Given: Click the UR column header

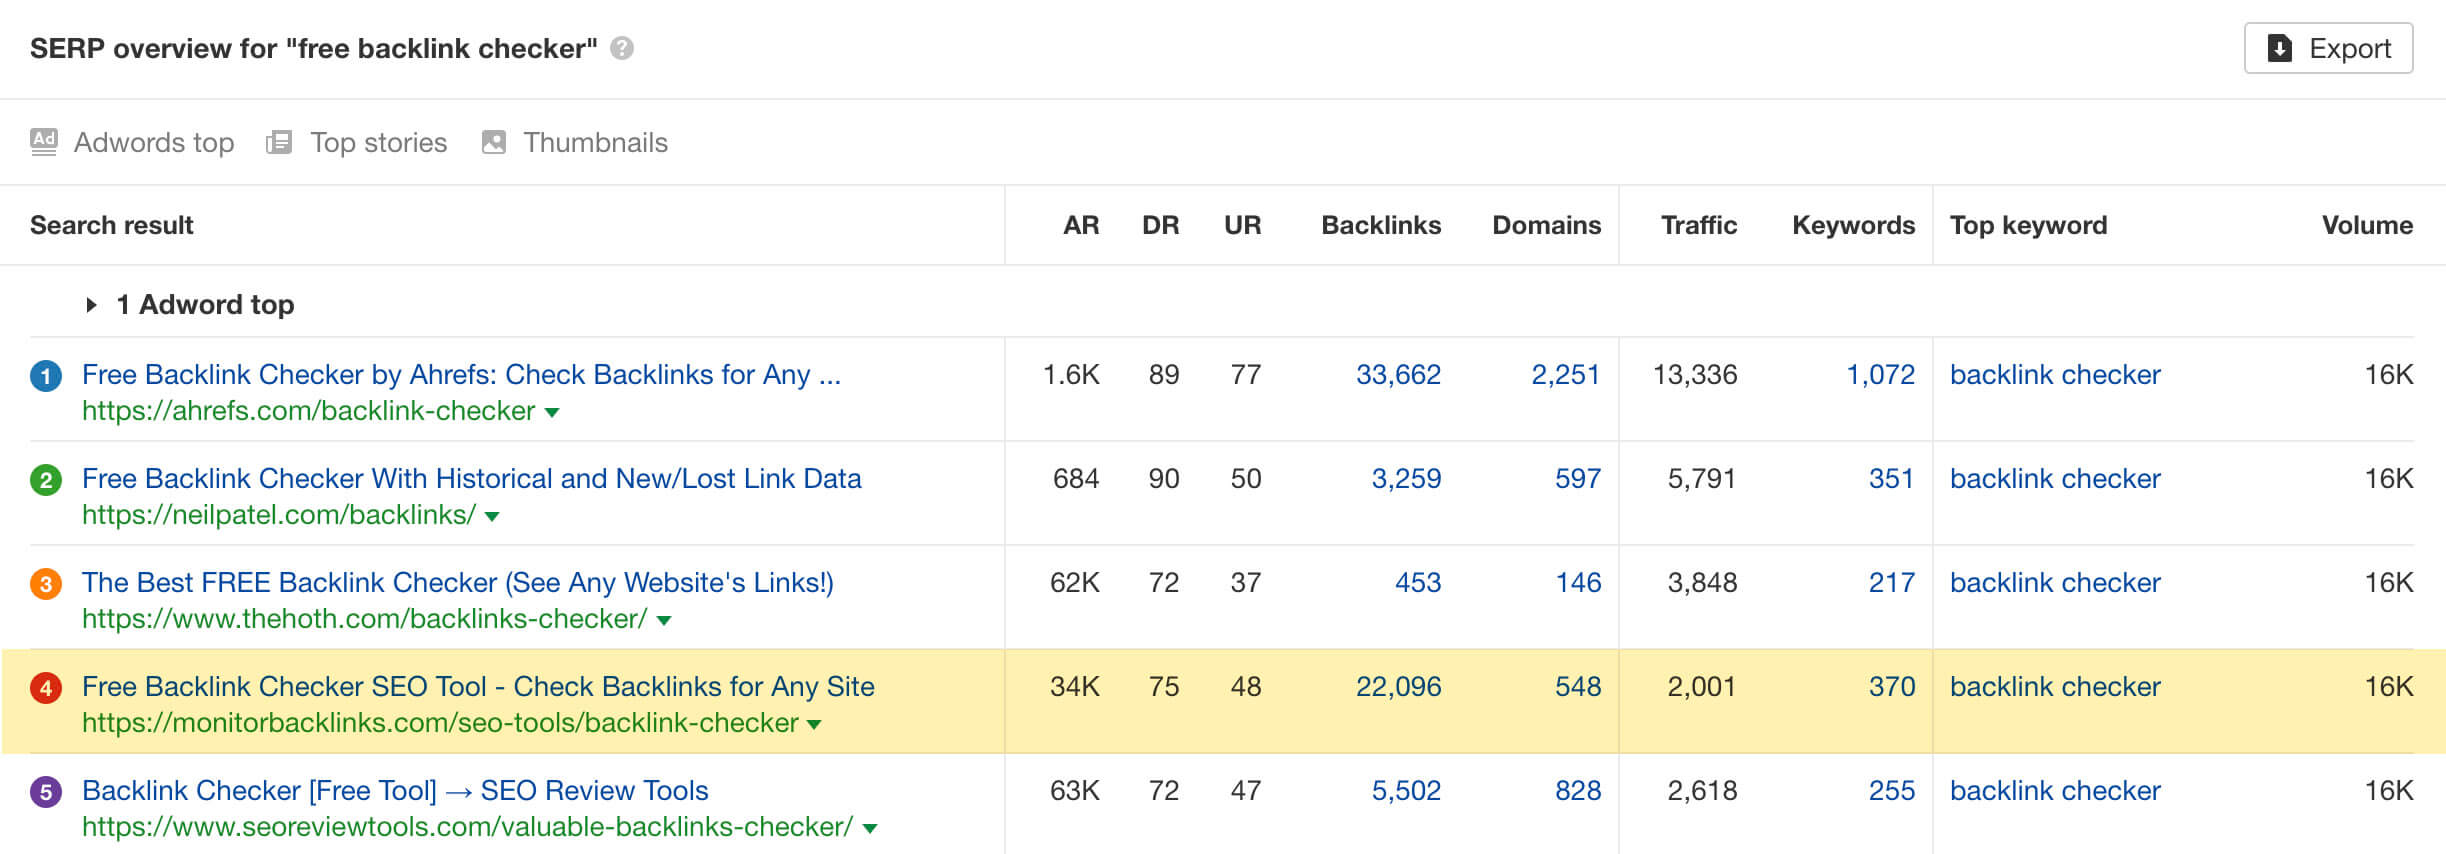Looking at the screenshot, I should click(x=1242, y=225).
